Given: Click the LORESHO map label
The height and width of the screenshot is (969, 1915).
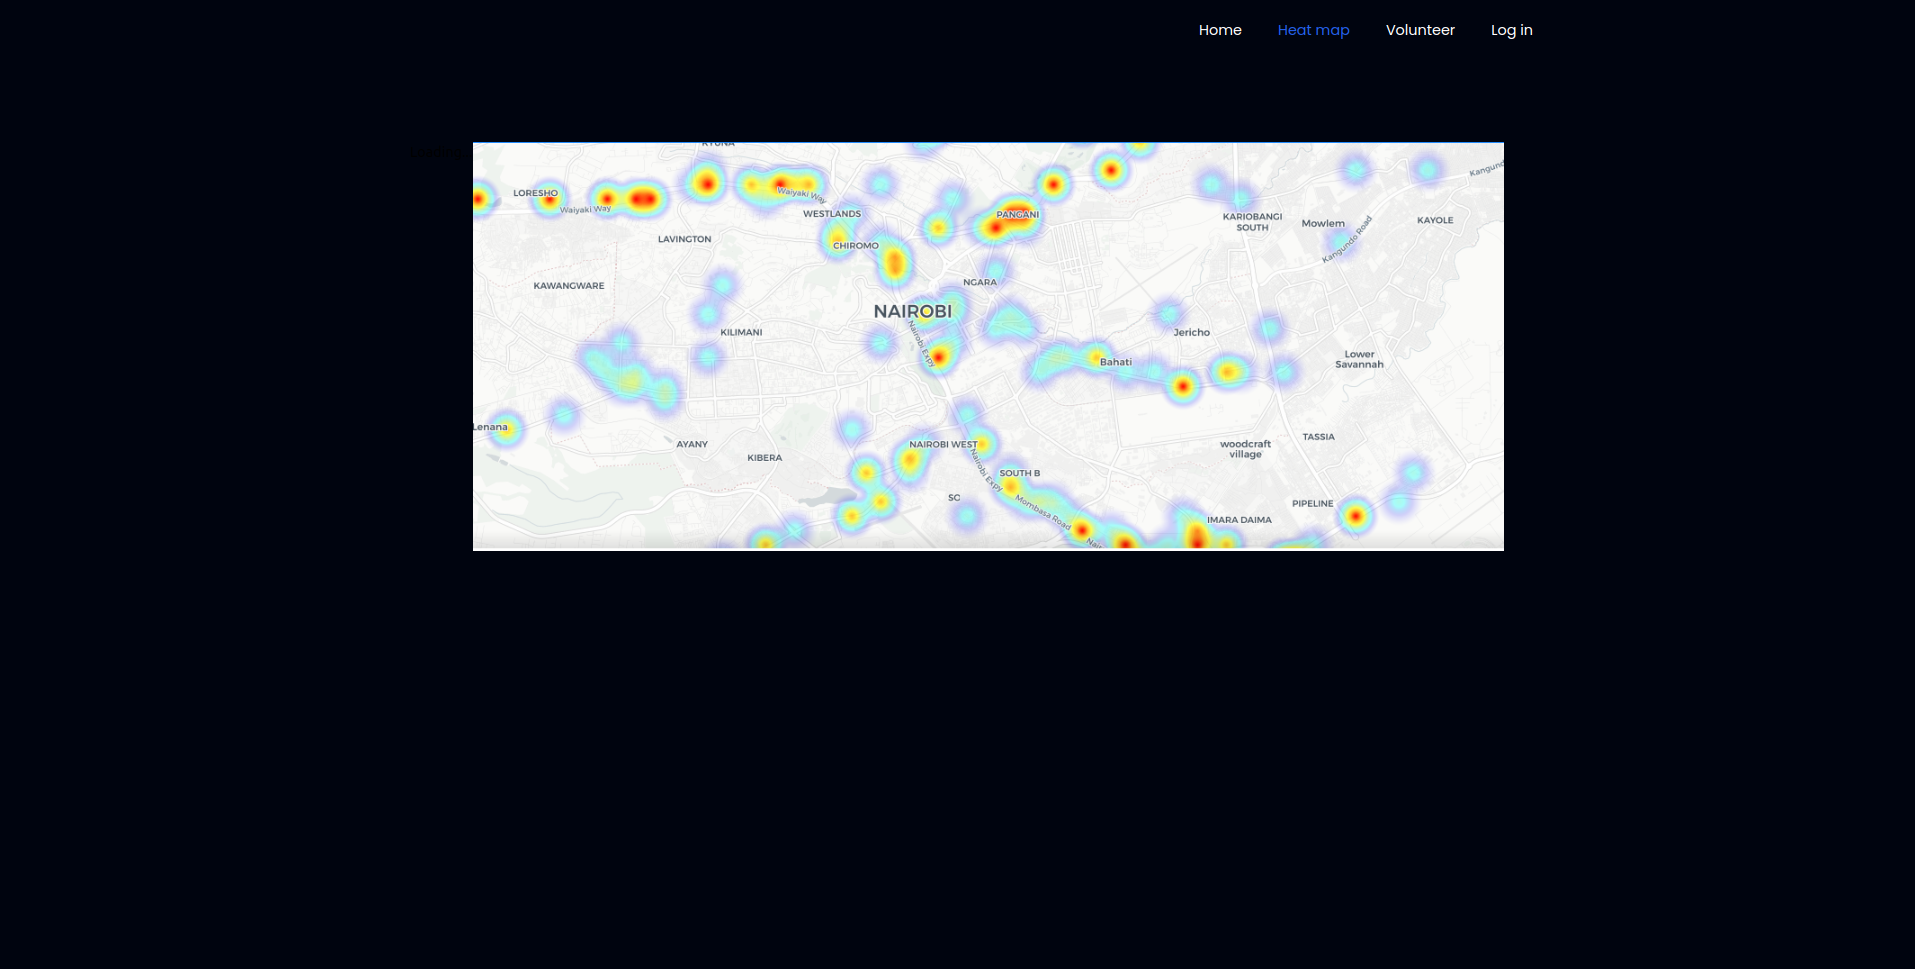Looking at the screenshot, I should tap(535, 193).
